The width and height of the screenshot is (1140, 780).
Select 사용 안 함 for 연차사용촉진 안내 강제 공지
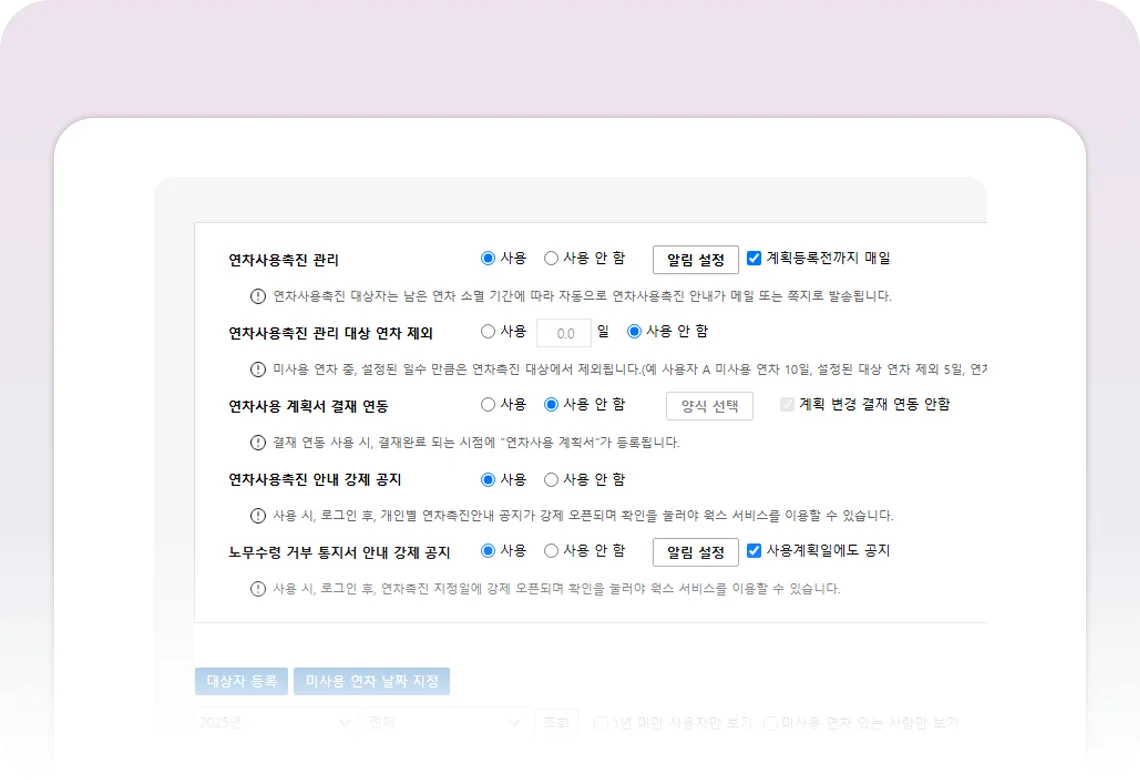[551, 479]
